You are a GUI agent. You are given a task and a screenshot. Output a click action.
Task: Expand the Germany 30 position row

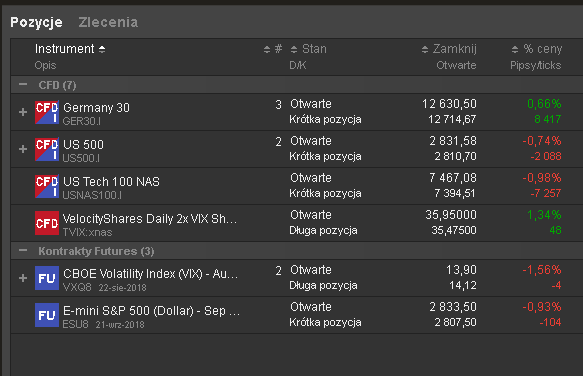(23, 112)
